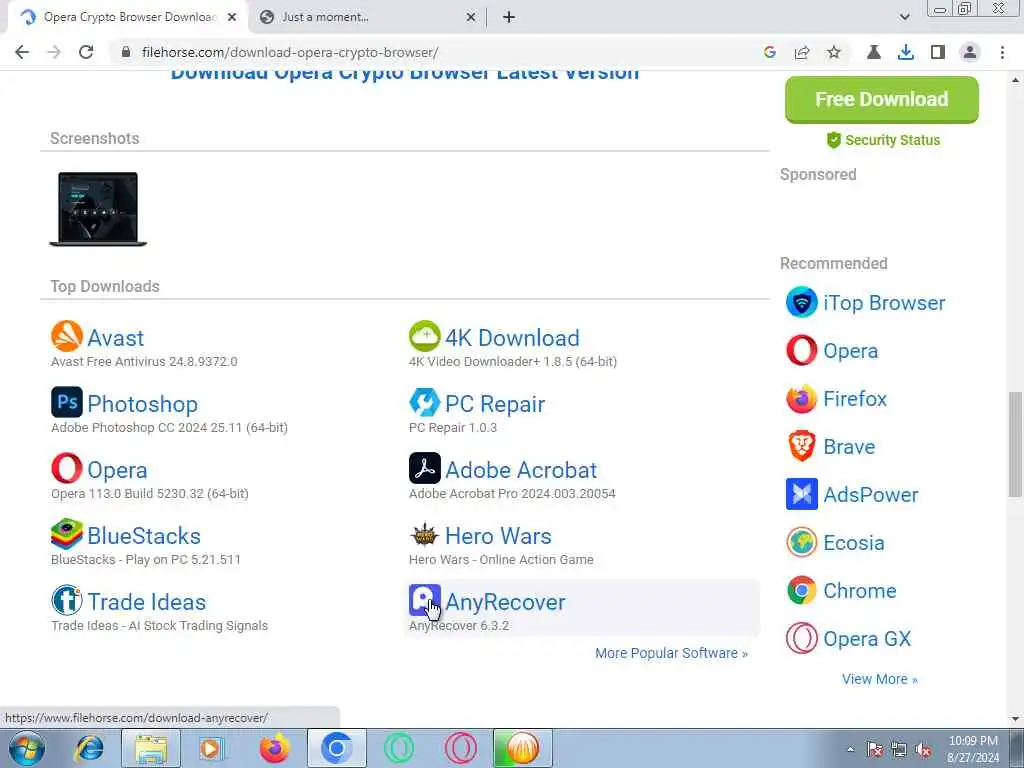This screenshot has width=1024, height=768.
Task: Open Firefox from the taskbar
Action: (x=274, y=748)
